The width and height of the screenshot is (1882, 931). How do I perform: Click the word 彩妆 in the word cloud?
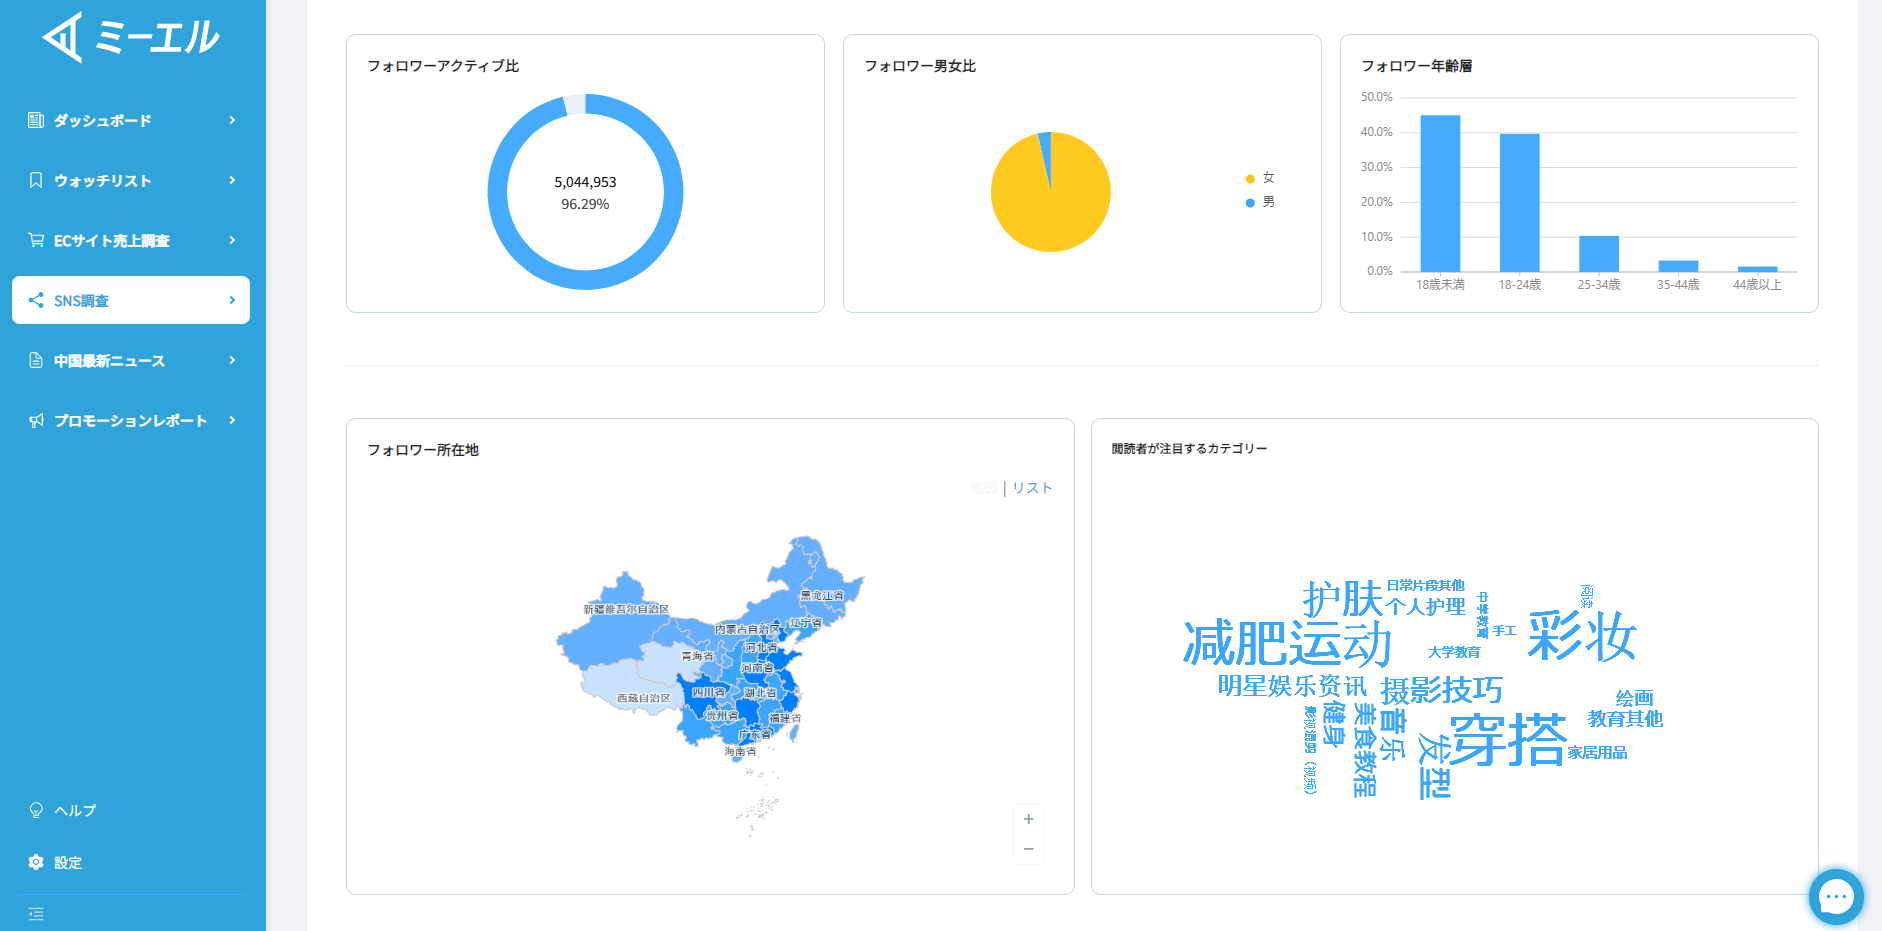tap(1581, 636)
